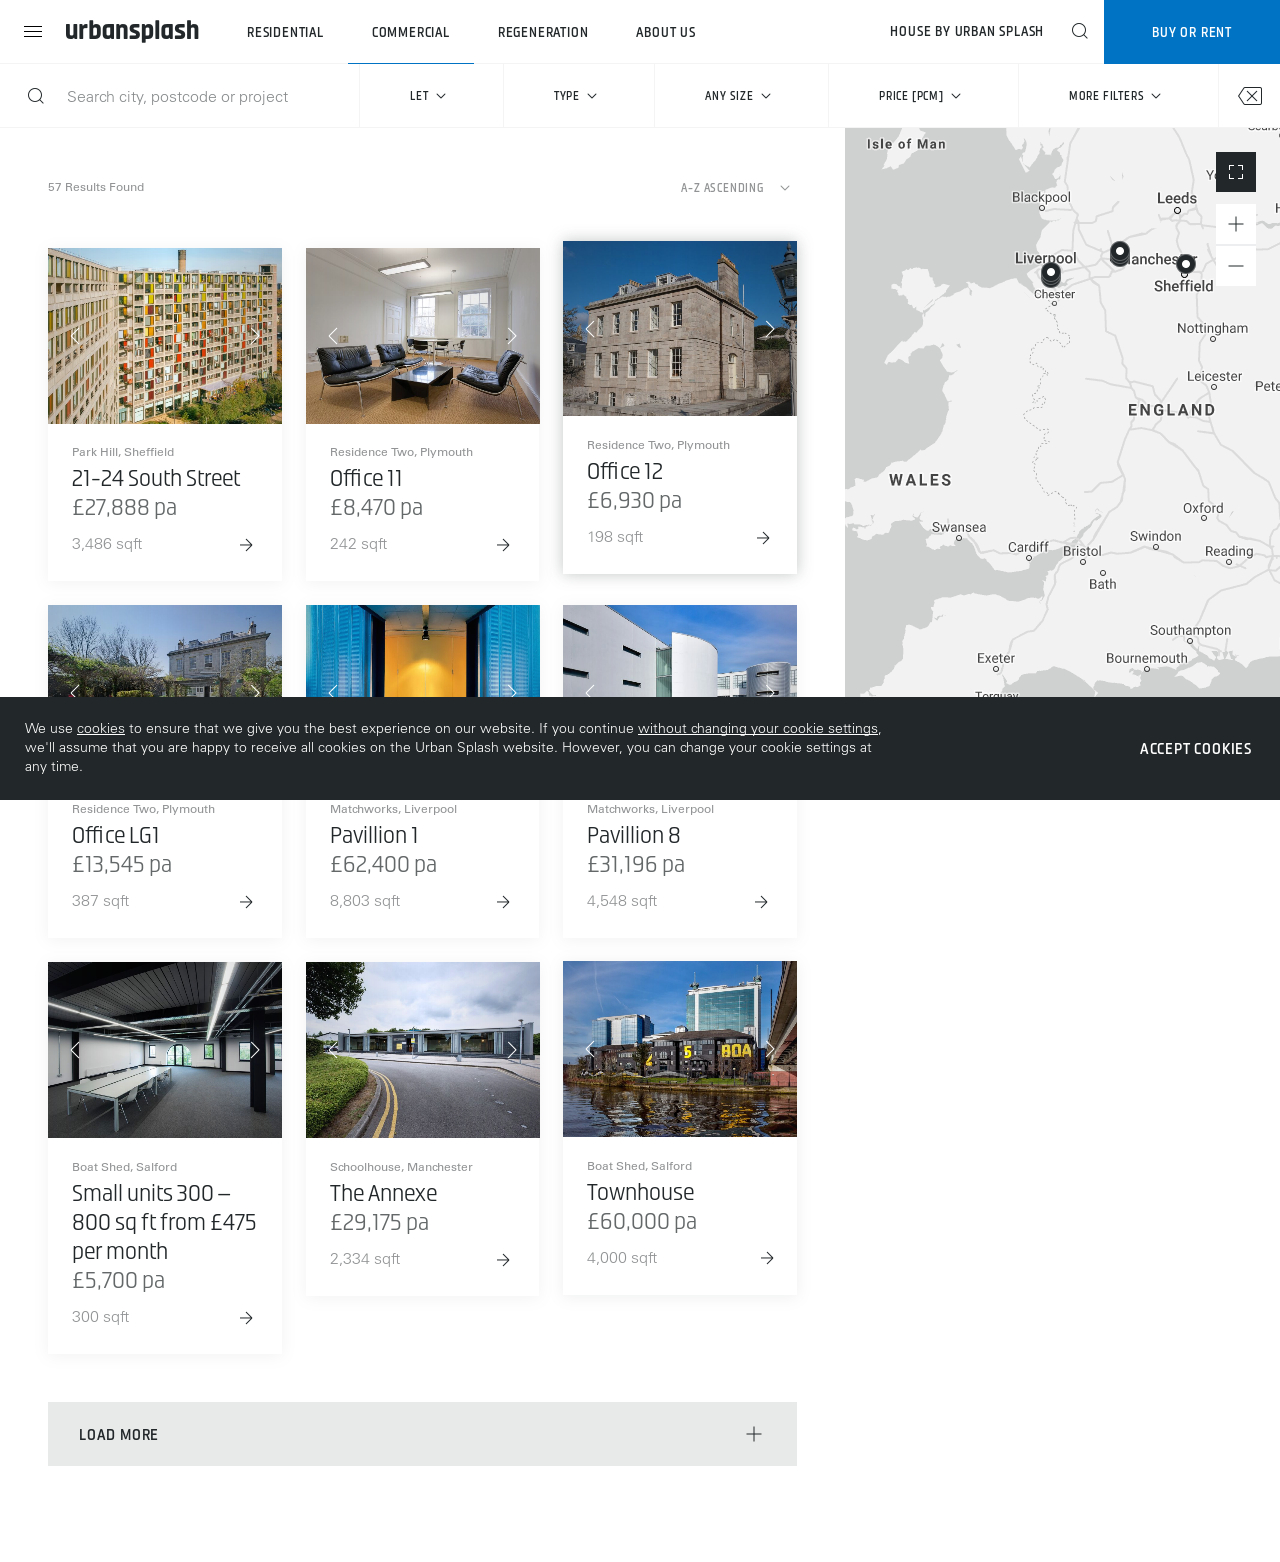The width and height of the screenshot is (1280, 1562).
Task: Click the Accept Cookies button
Action: (1195, 749)
